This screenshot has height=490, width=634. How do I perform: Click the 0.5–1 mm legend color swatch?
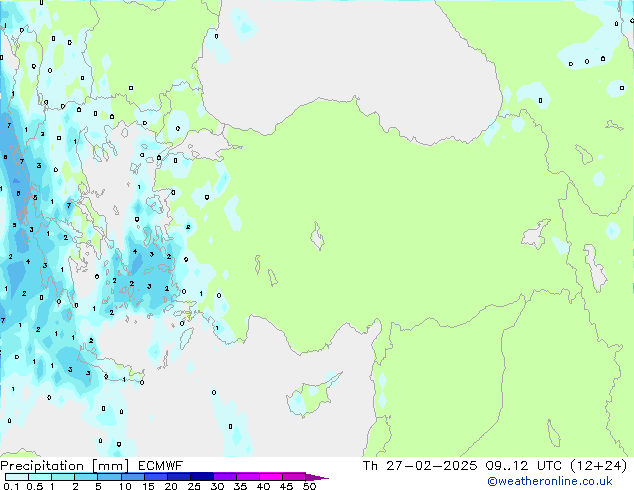pyautogui.click(x=40, y=477)
